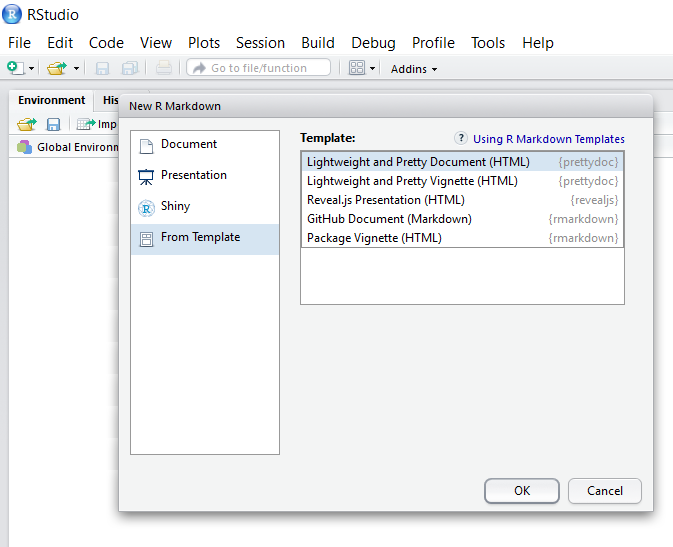Click the From Template layout icon
This screenshot has width=673, height=547.
[x=146, y=239]
